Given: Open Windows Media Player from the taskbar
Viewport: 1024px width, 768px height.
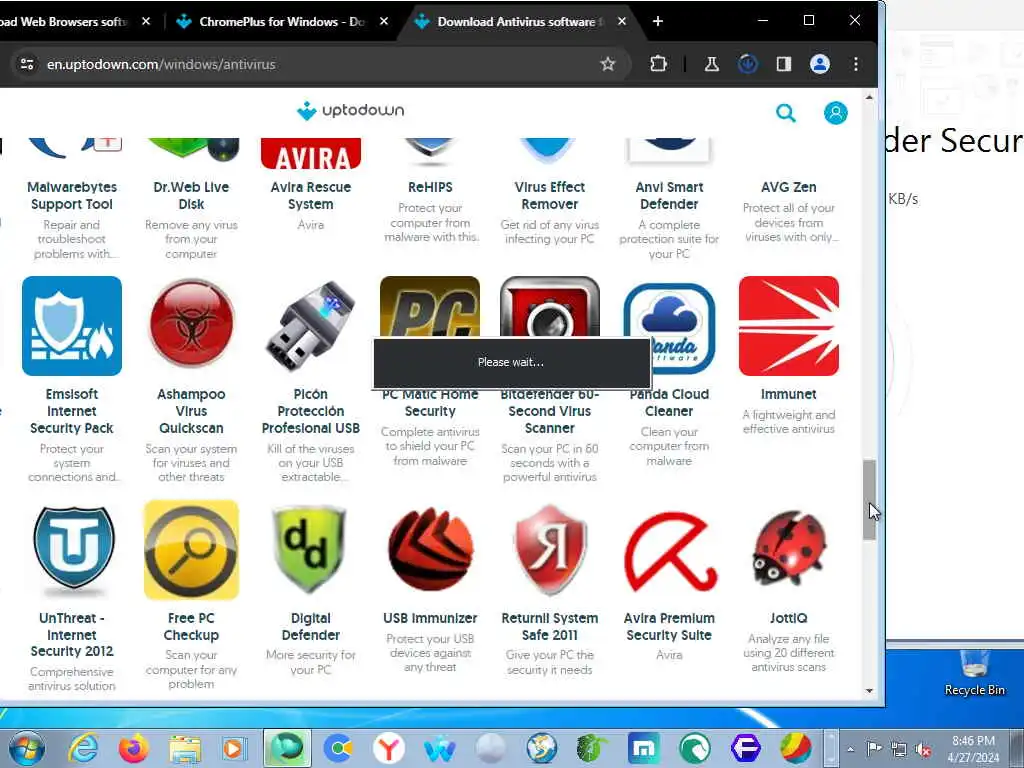Looking at the screenshot, I should pos(234,748).
